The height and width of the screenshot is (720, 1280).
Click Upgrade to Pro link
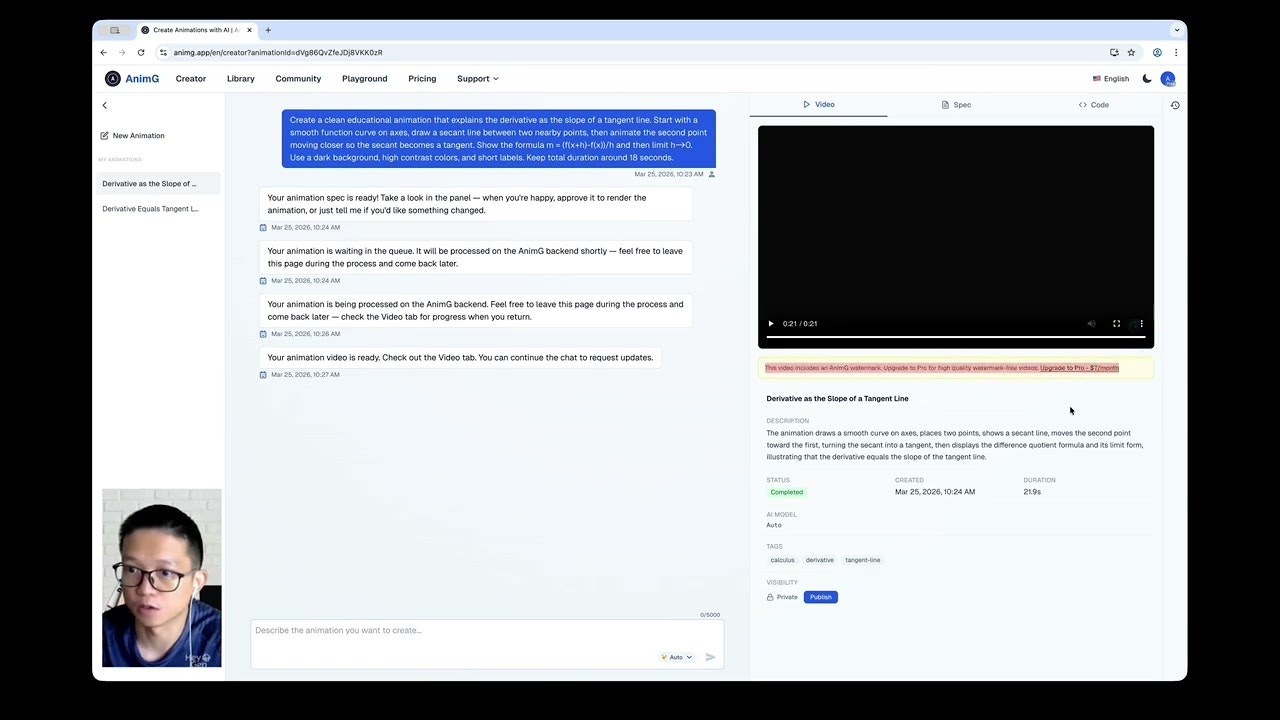point(1079,368)
